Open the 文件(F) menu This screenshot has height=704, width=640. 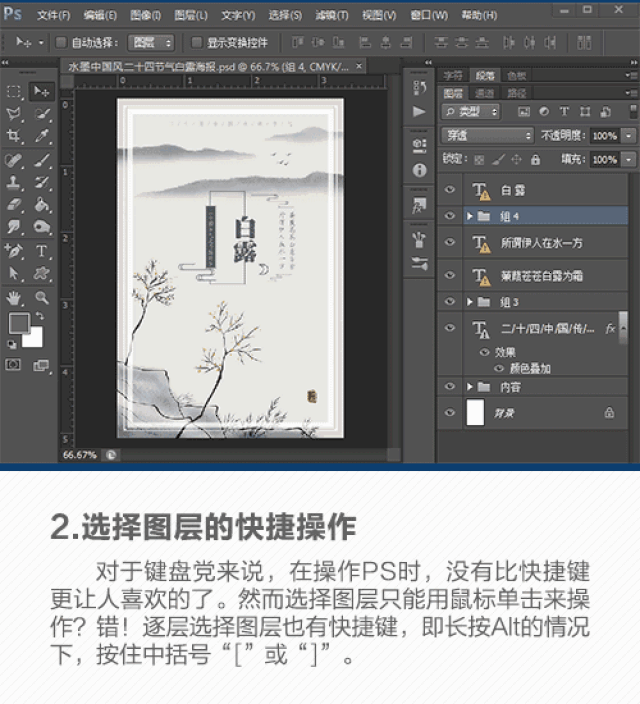pos(53,15)
